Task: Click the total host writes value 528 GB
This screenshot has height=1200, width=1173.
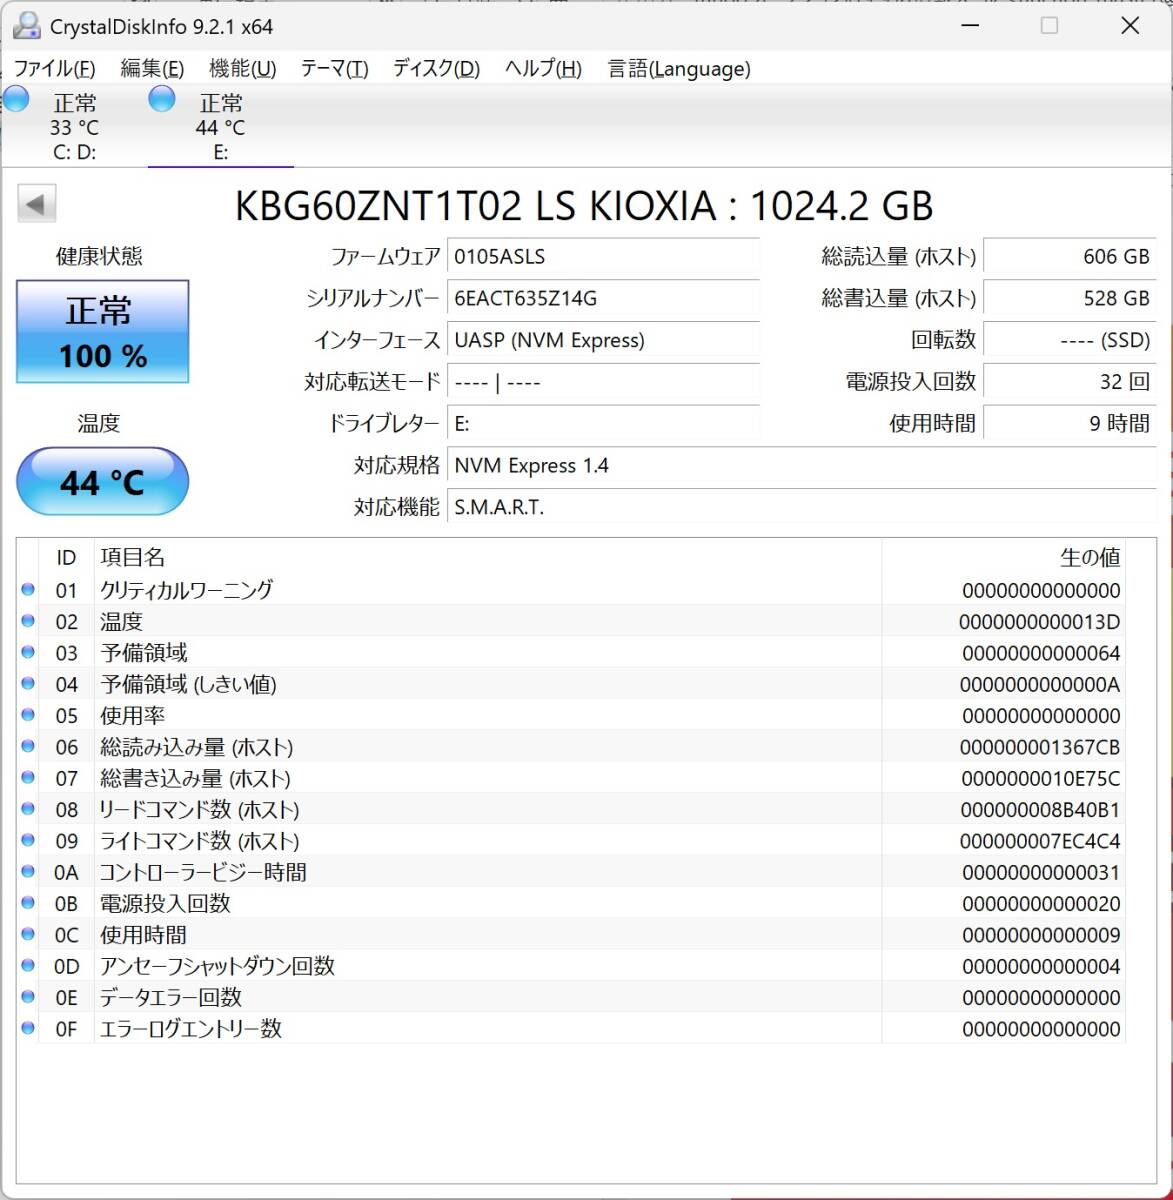Action: point(1069,298)
